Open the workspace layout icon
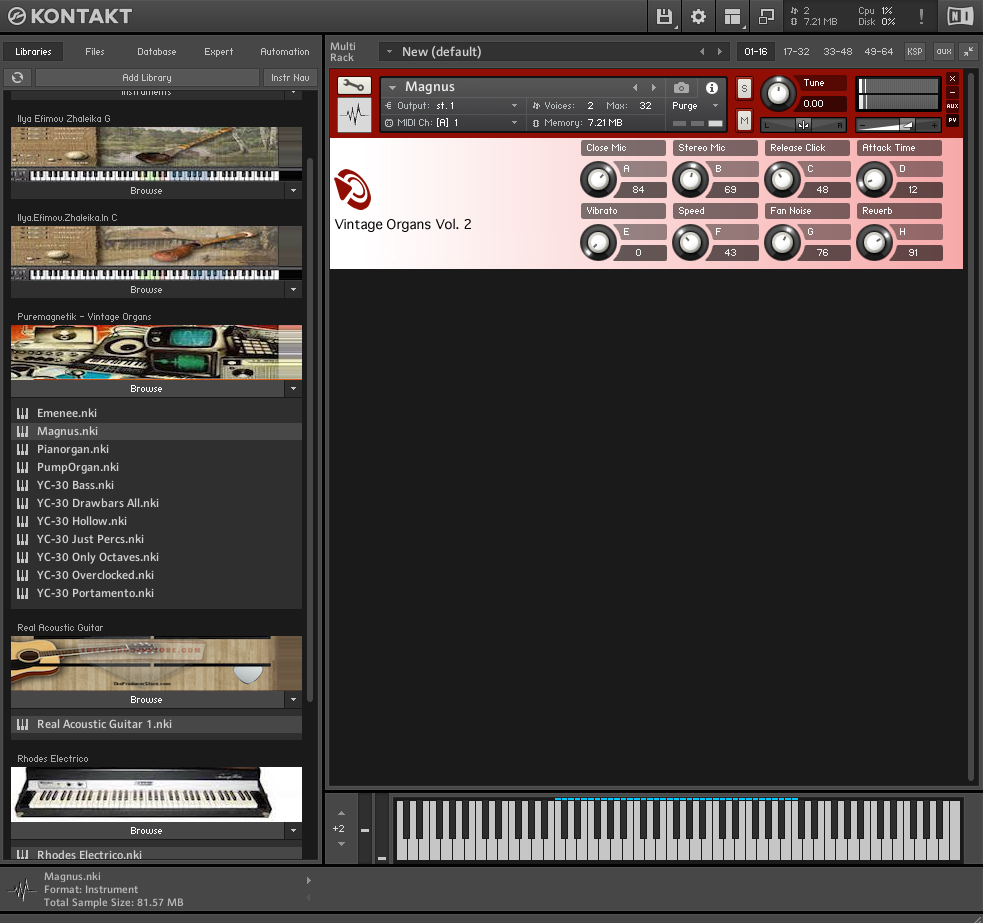This screenshot has width=983, height=923. [732, 16]
